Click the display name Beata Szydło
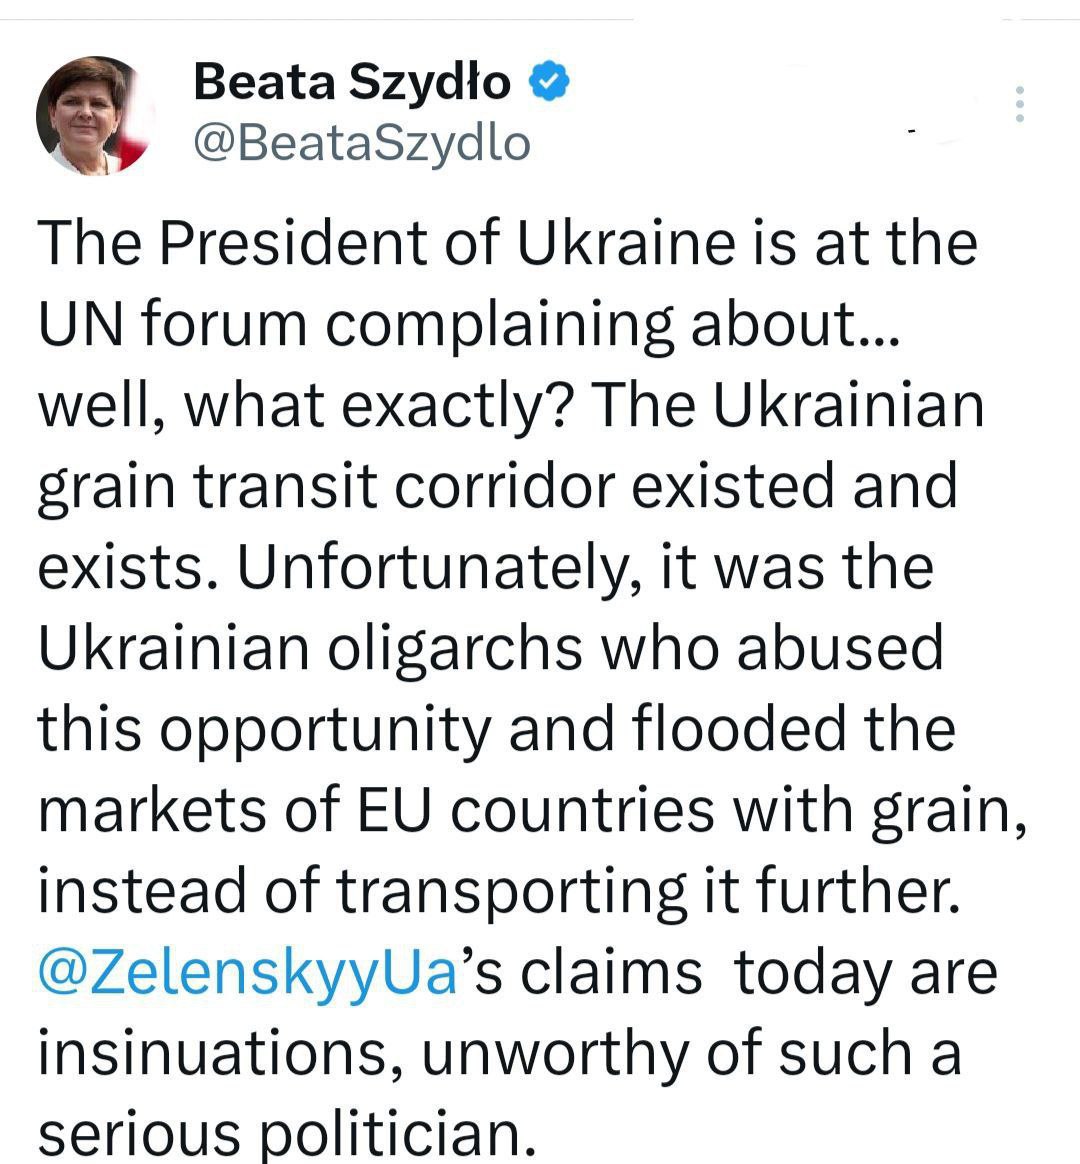Screen dimensions: 1080x1164 352,82
